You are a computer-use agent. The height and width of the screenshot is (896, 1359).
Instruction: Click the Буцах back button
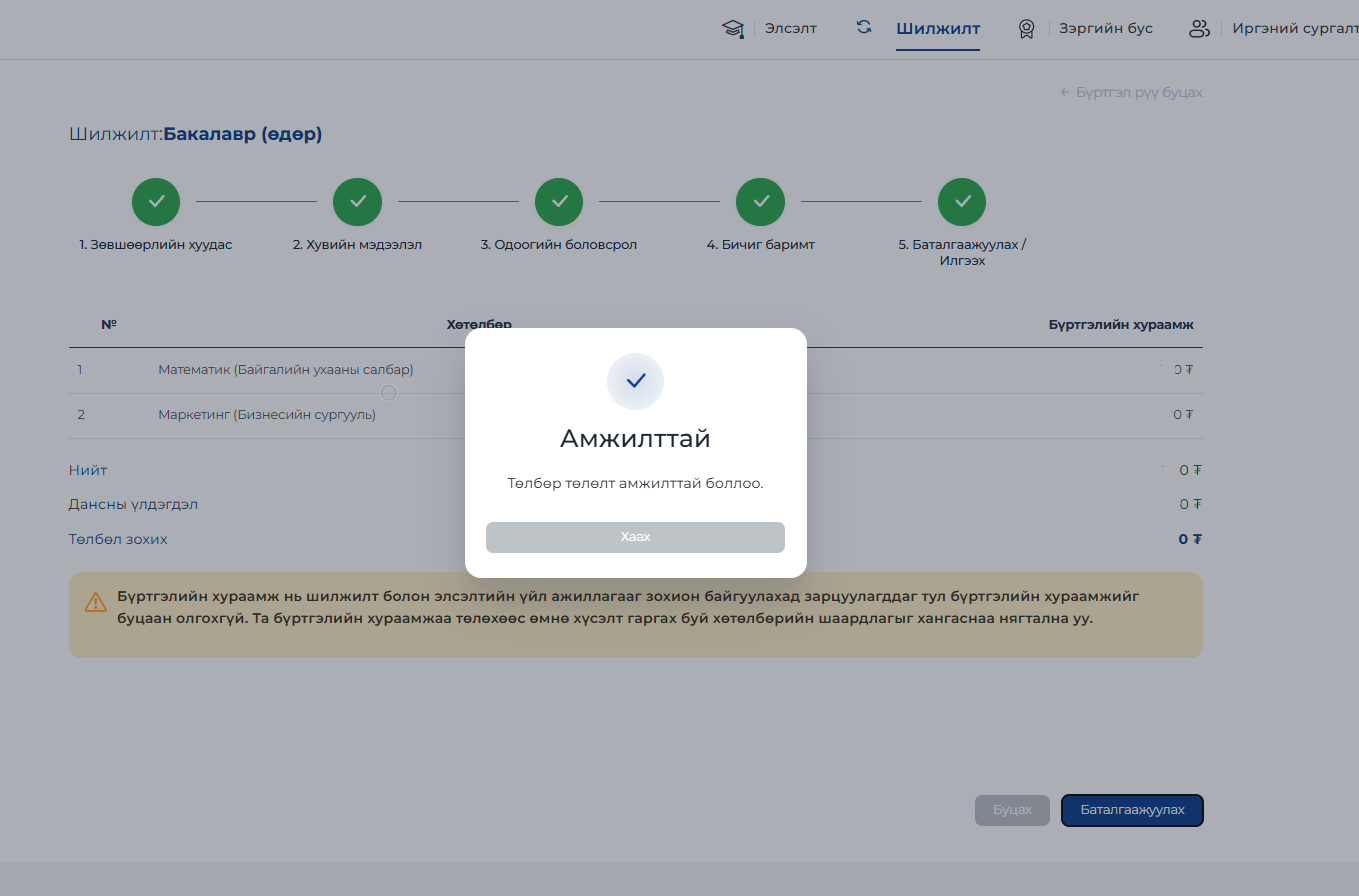1012,810
